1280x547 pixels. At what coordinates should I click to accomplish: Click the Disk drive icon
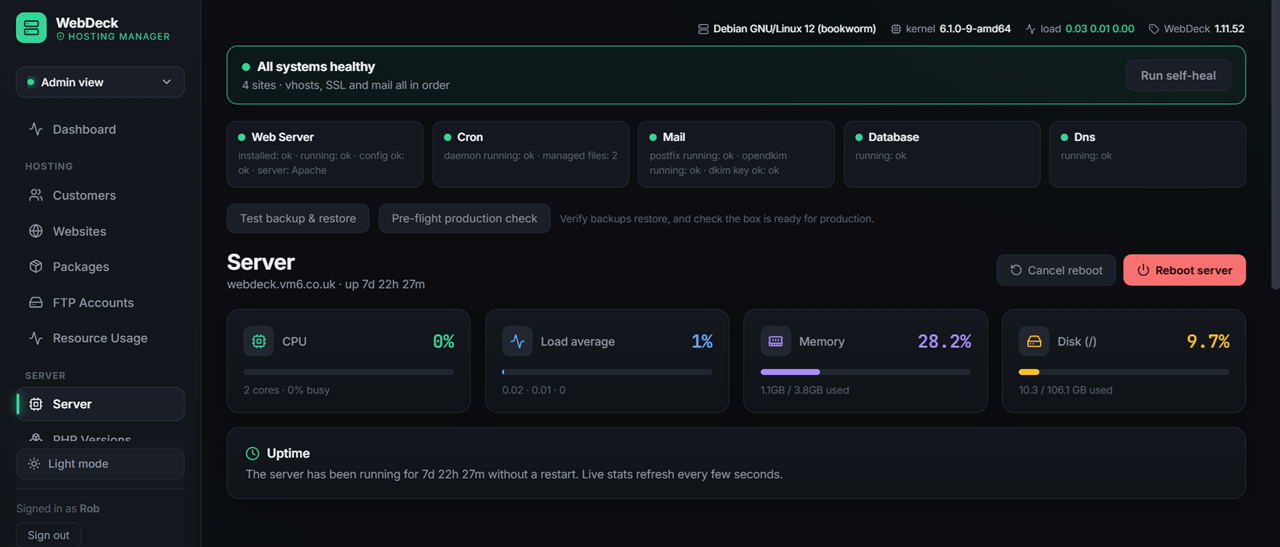click(1034, 341)
